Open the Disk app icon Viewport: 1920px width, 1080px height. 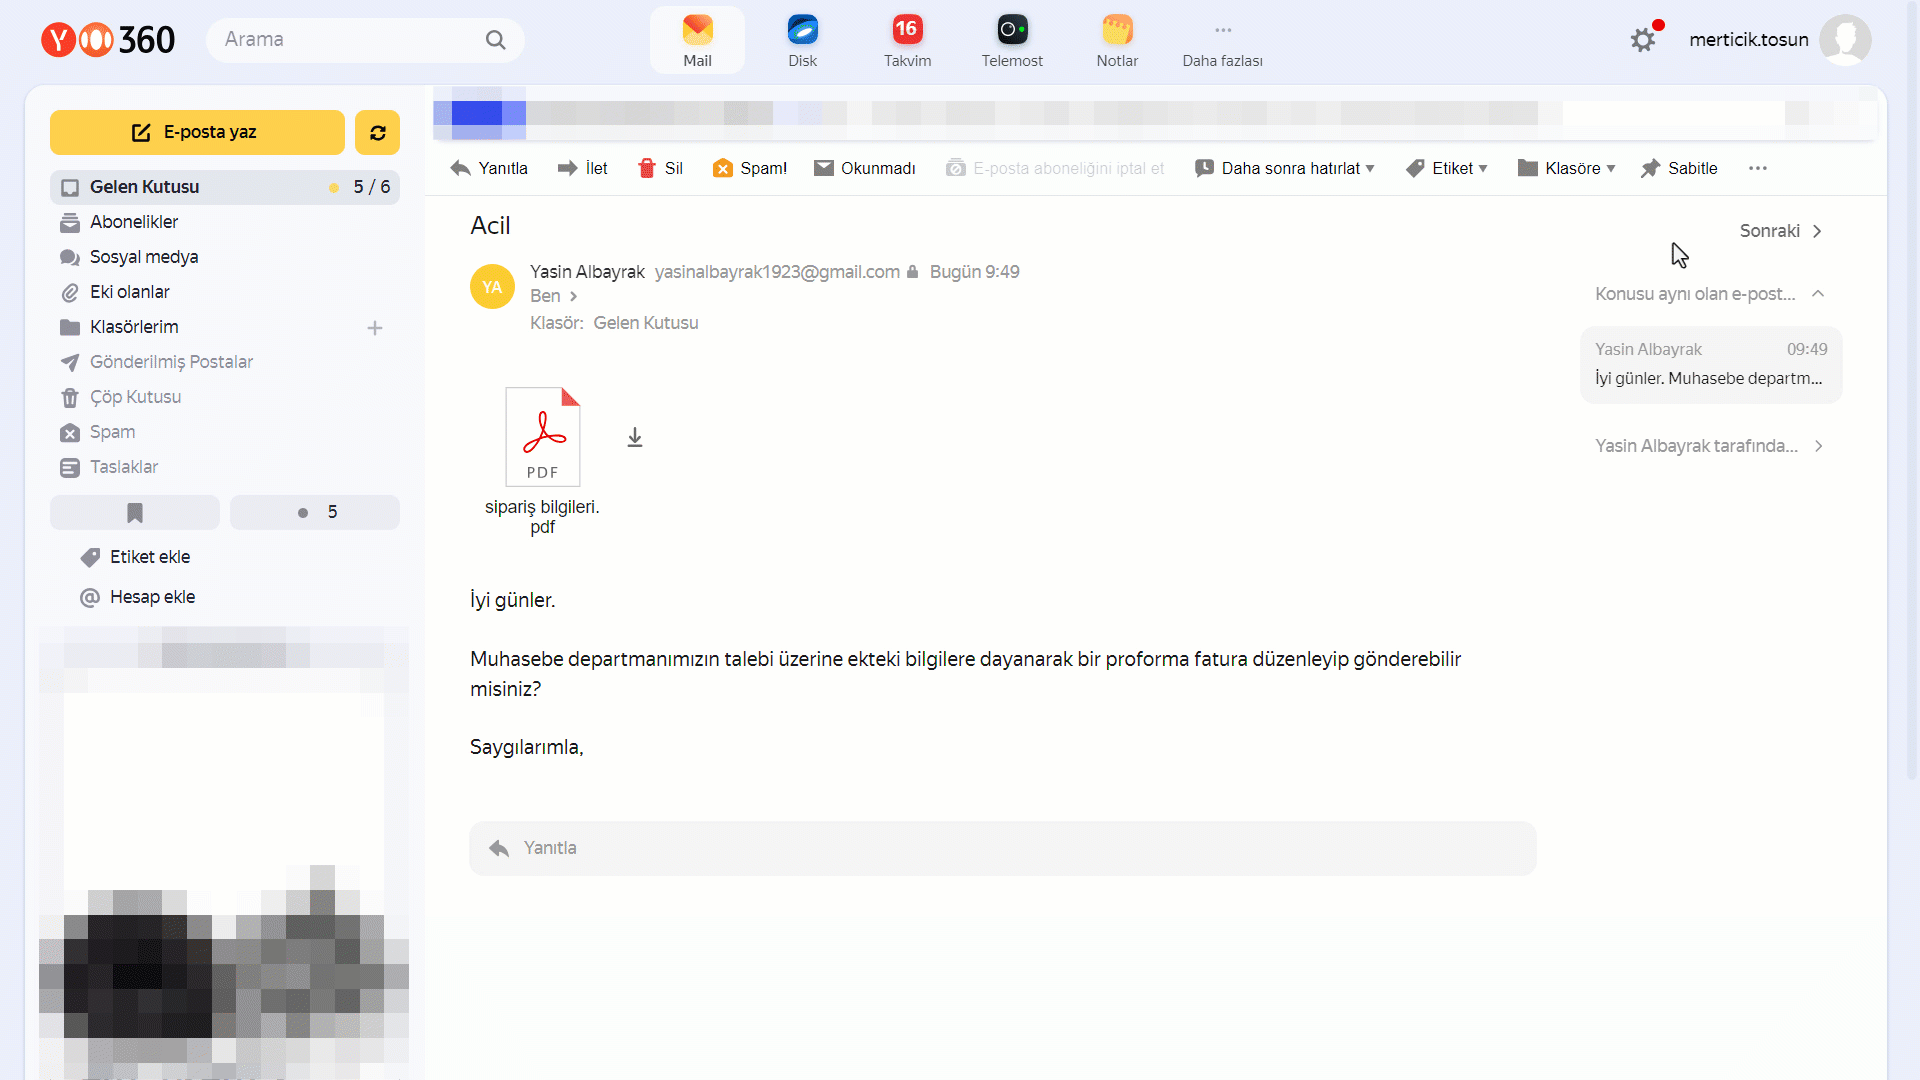pos(802,30)
